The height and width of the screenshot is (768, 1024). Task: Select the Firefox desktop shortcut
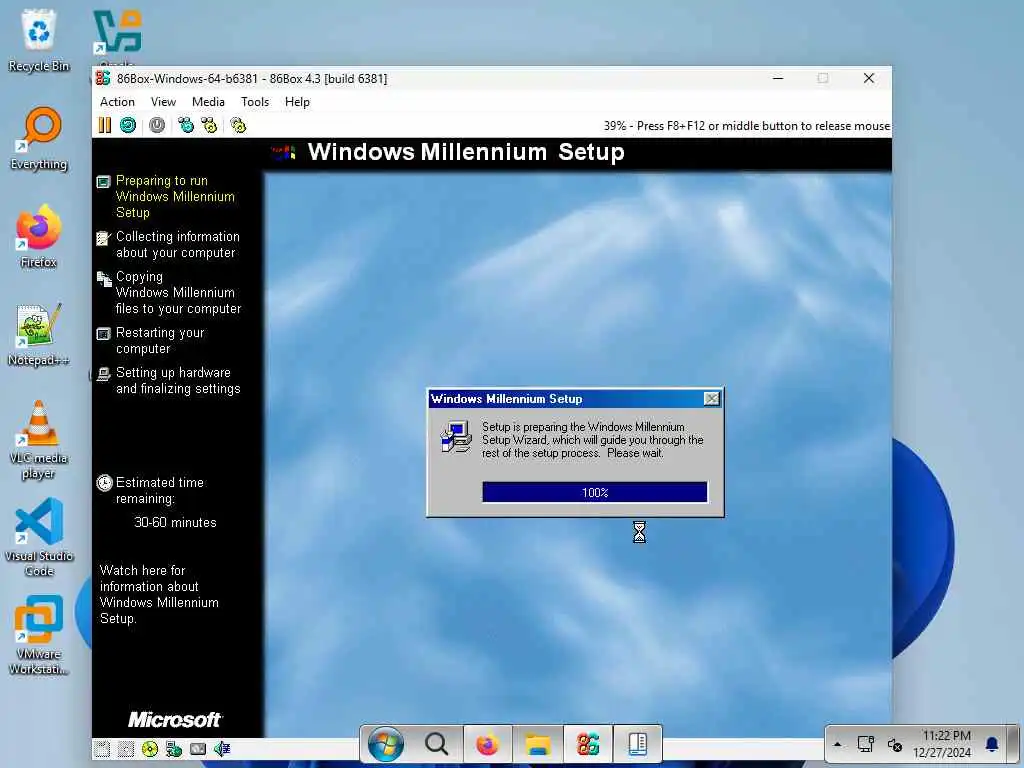pyautogui.click(x=39, y=236)
